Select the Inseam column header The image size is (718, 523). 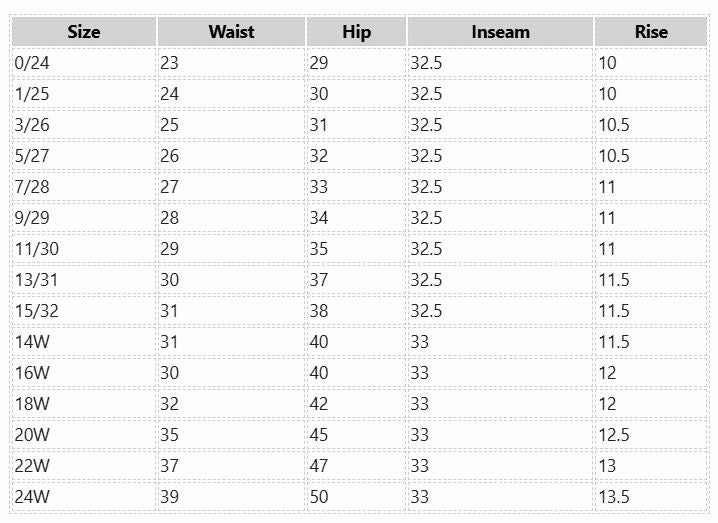(500, 32)
